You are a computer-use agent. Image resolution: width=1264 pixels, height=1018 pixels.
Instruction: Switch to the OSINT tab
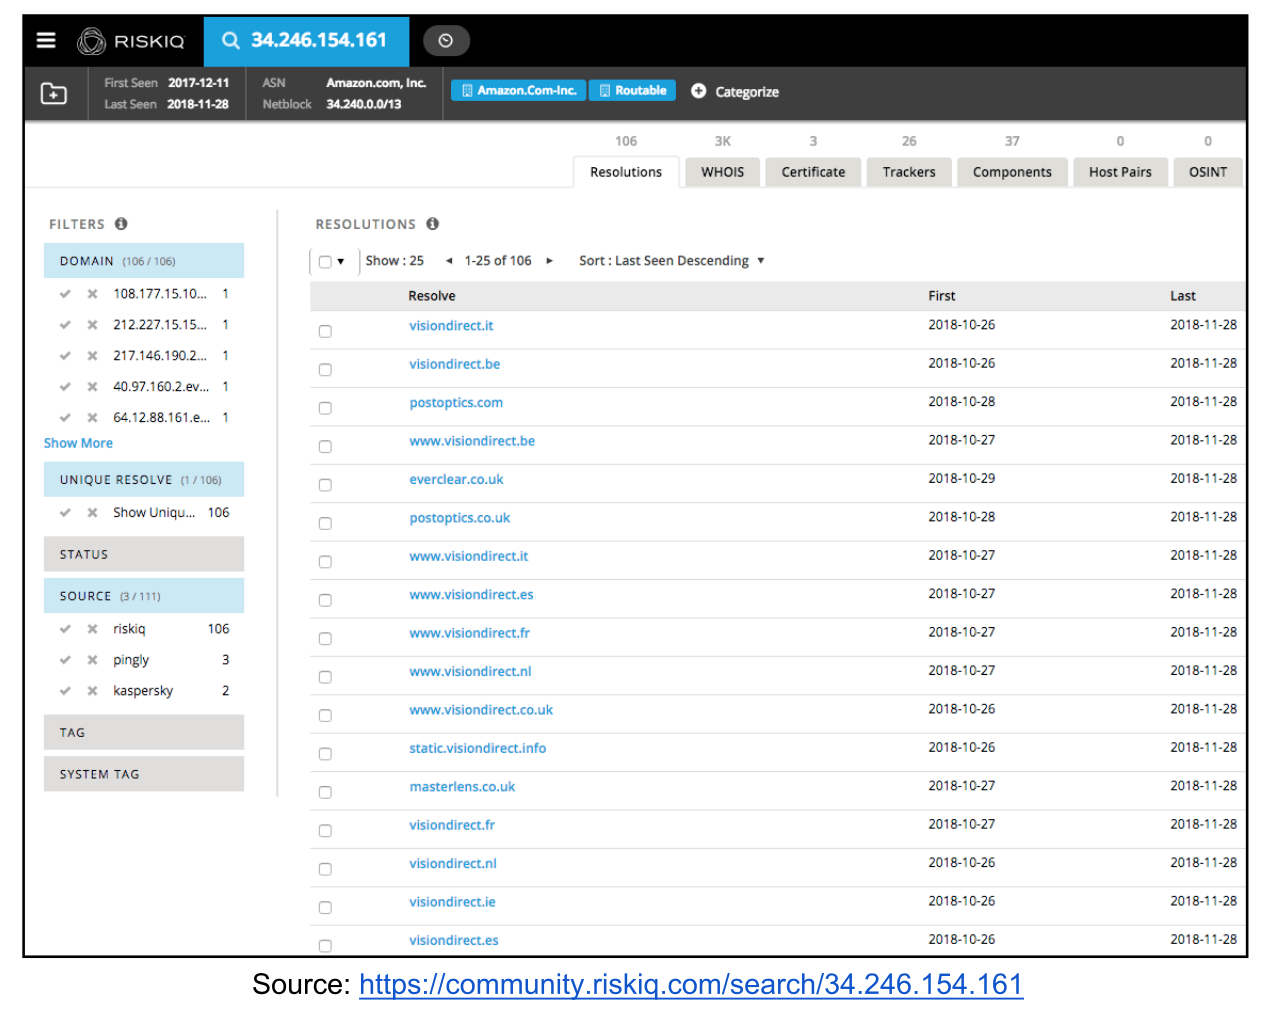(1208, 172)
